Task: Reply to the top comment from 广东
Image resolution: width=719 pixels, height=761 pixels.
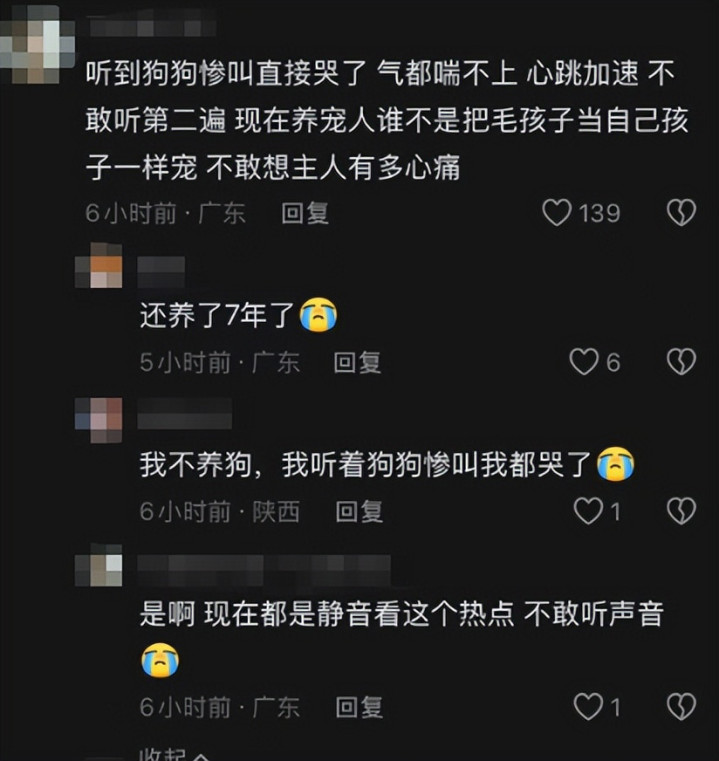Action: [305, 214]
